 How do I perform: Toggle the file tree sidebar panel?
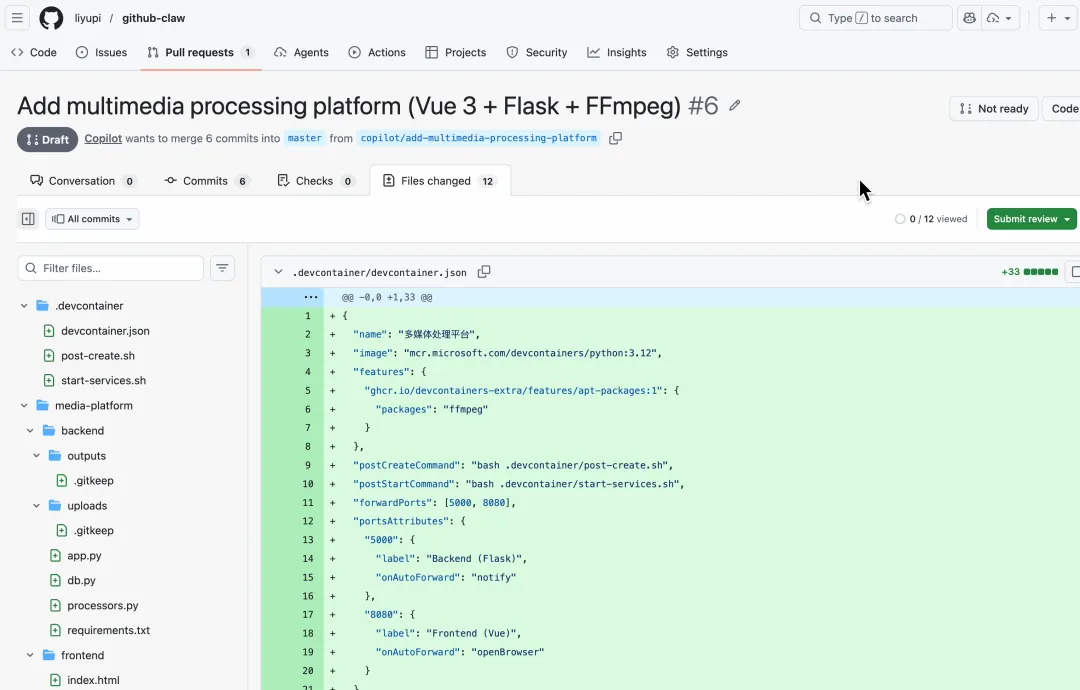(28, 219)
